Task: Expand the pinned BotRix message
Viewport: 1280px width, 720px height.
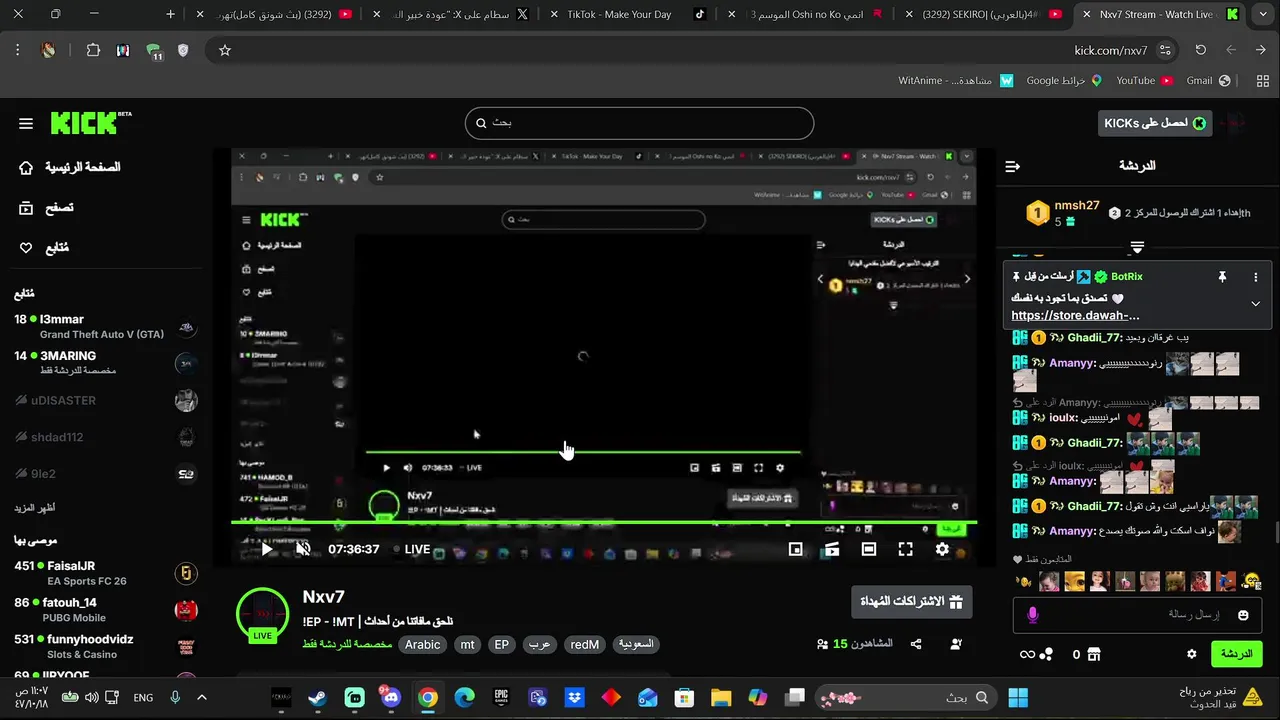Action: click(x=1255, y=304)
